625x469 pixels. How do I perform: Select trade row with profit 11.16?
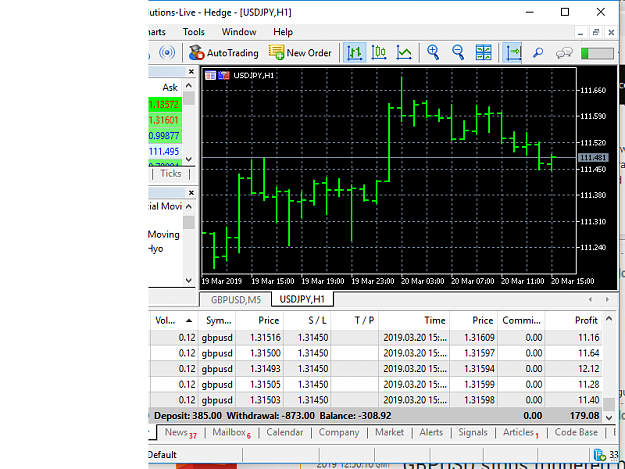[375, 338]
